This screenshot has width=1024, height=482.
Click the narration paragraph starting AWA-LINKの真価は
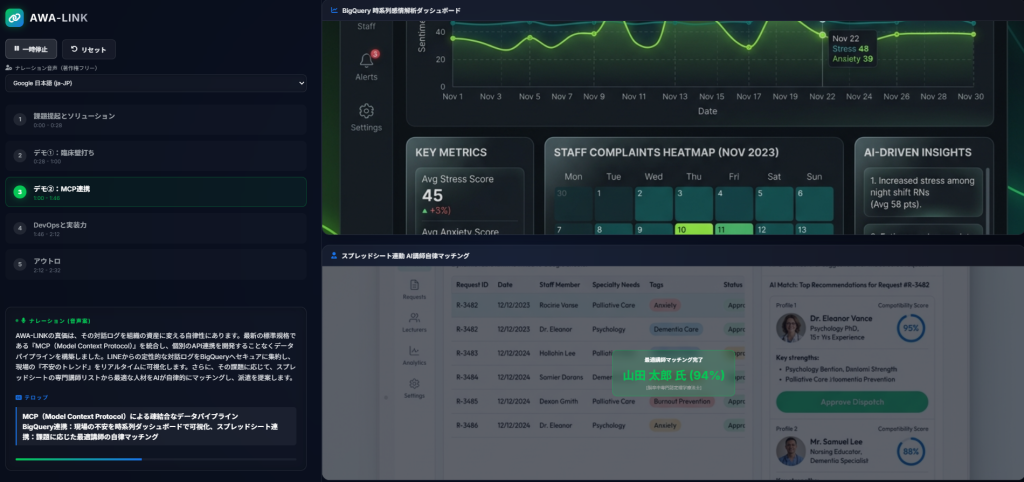point(155,357)
